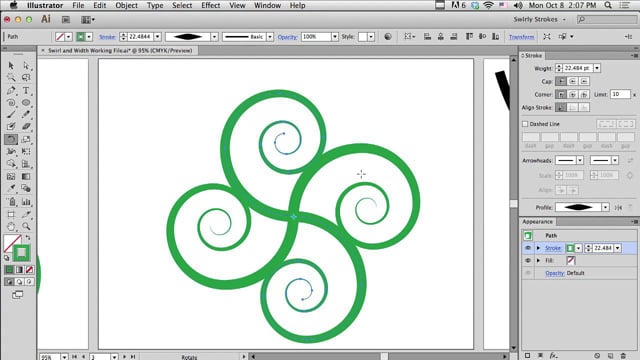Select the Blend tool

click(26, 189)
